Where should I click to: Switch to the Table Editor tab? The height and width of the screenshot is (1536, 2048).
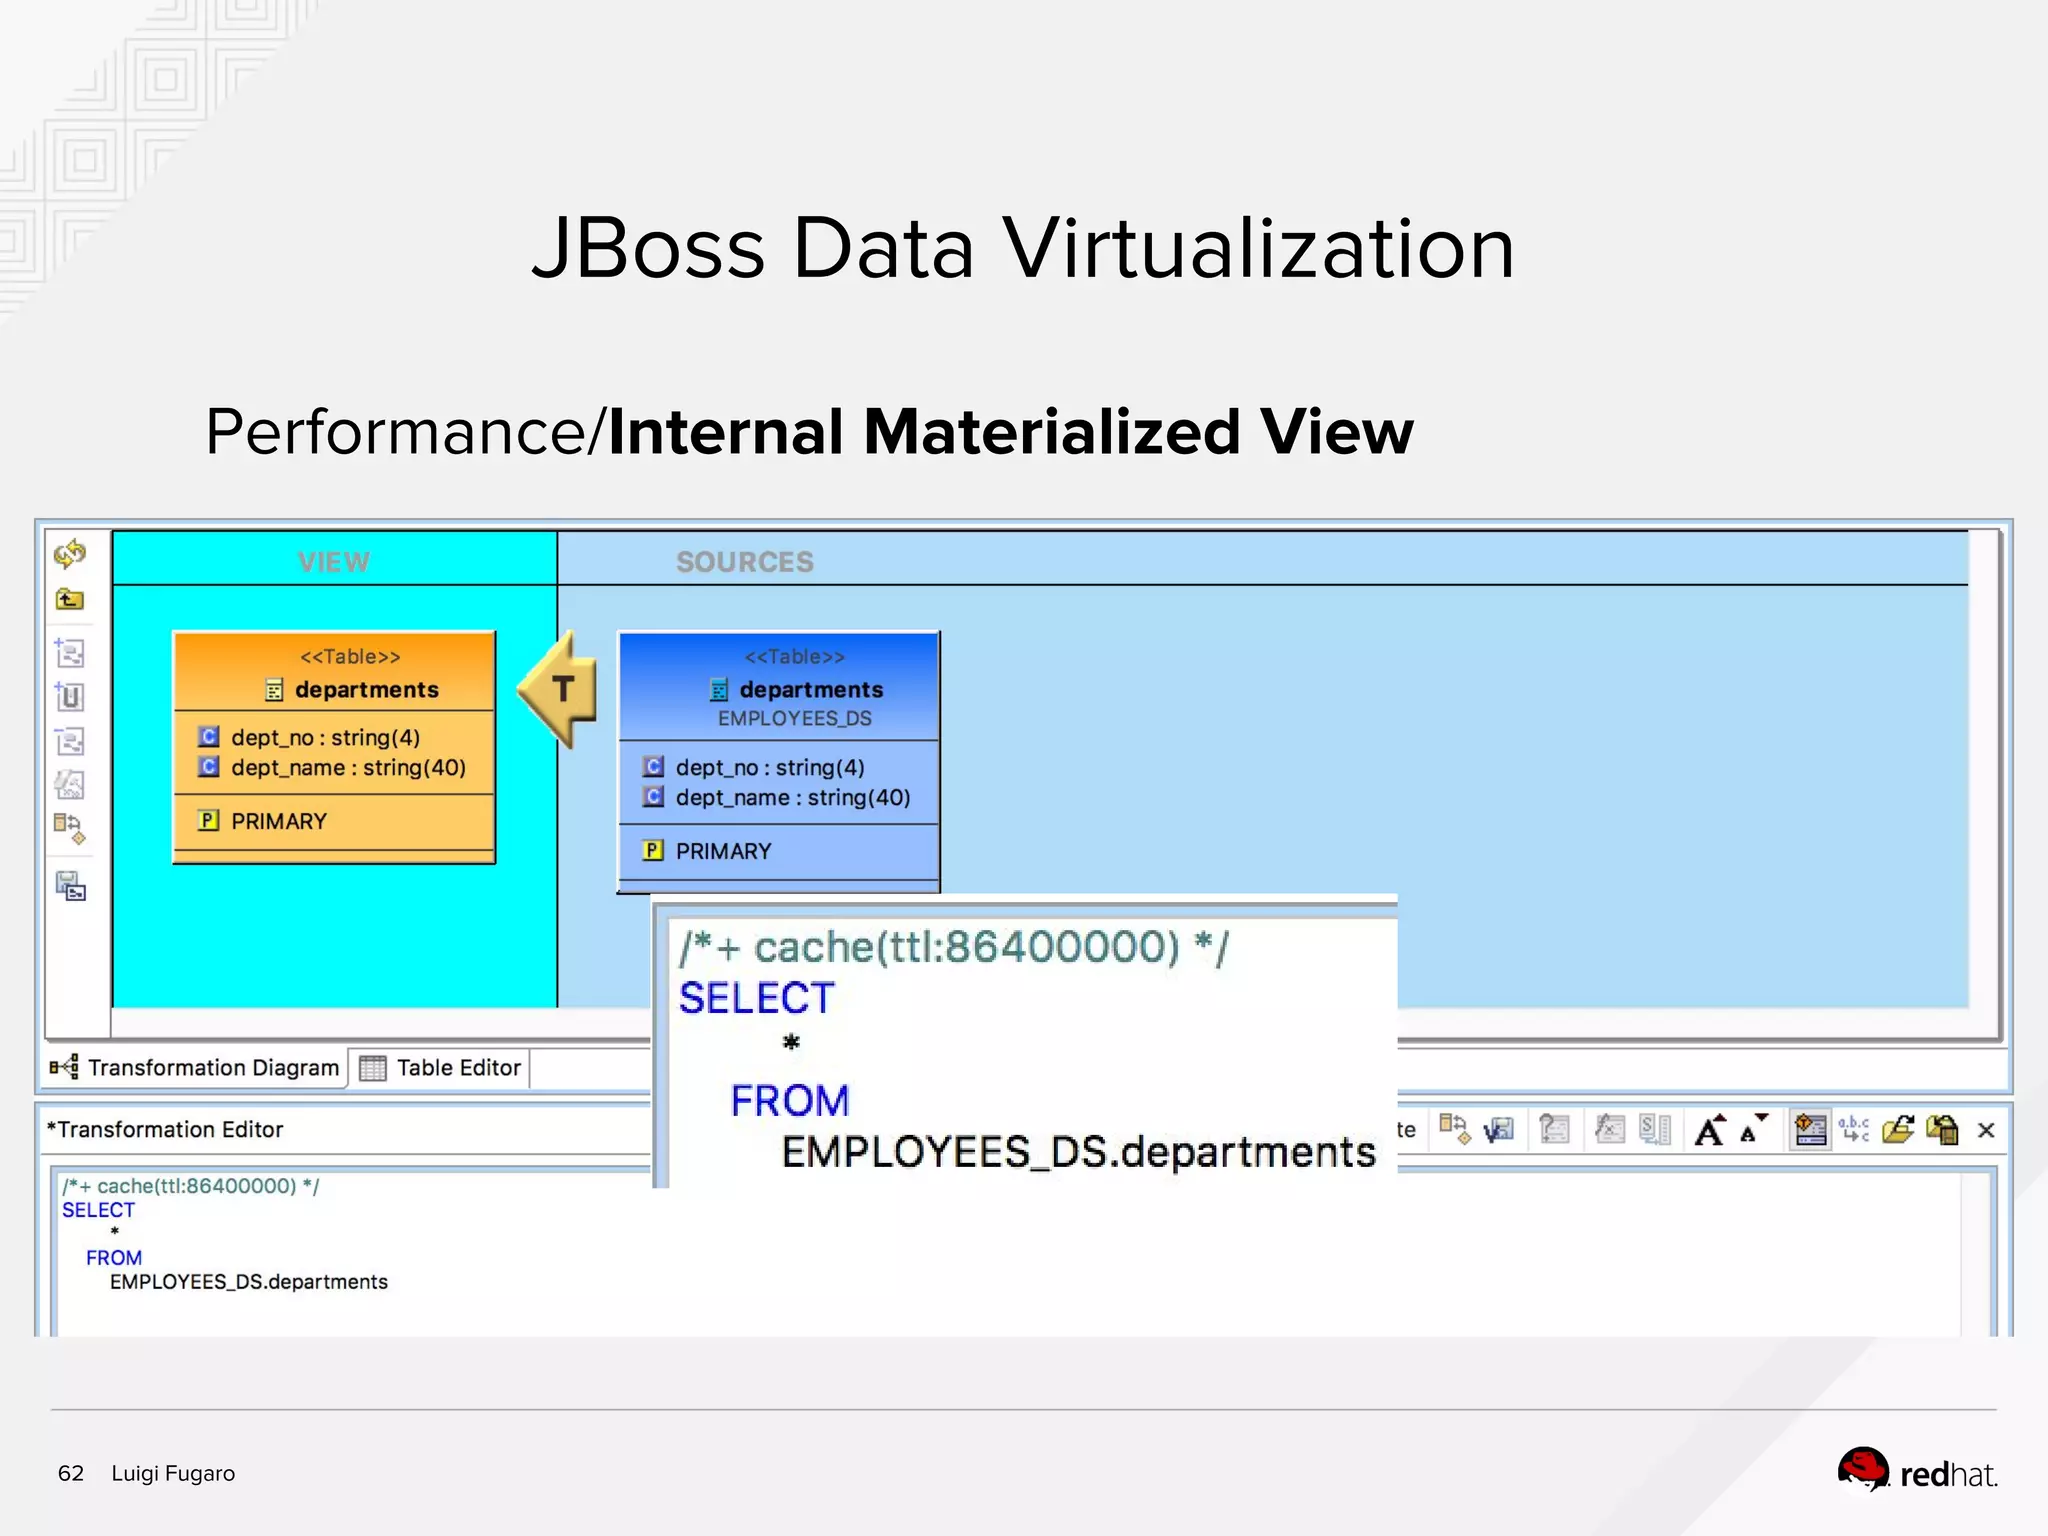(440, 1068)
